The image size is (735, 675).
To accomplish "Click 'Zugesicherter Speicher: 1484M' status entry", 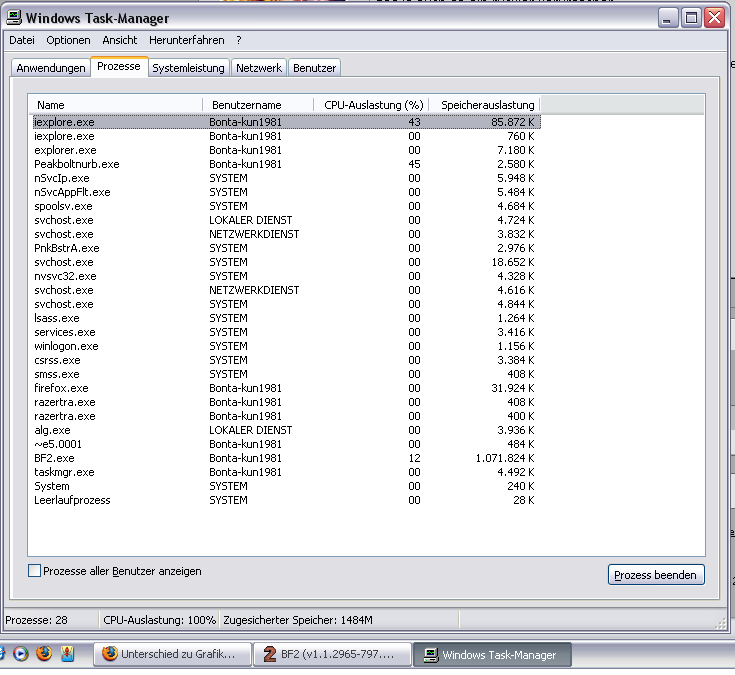I will pyautogui.click(x=298, y=620).
